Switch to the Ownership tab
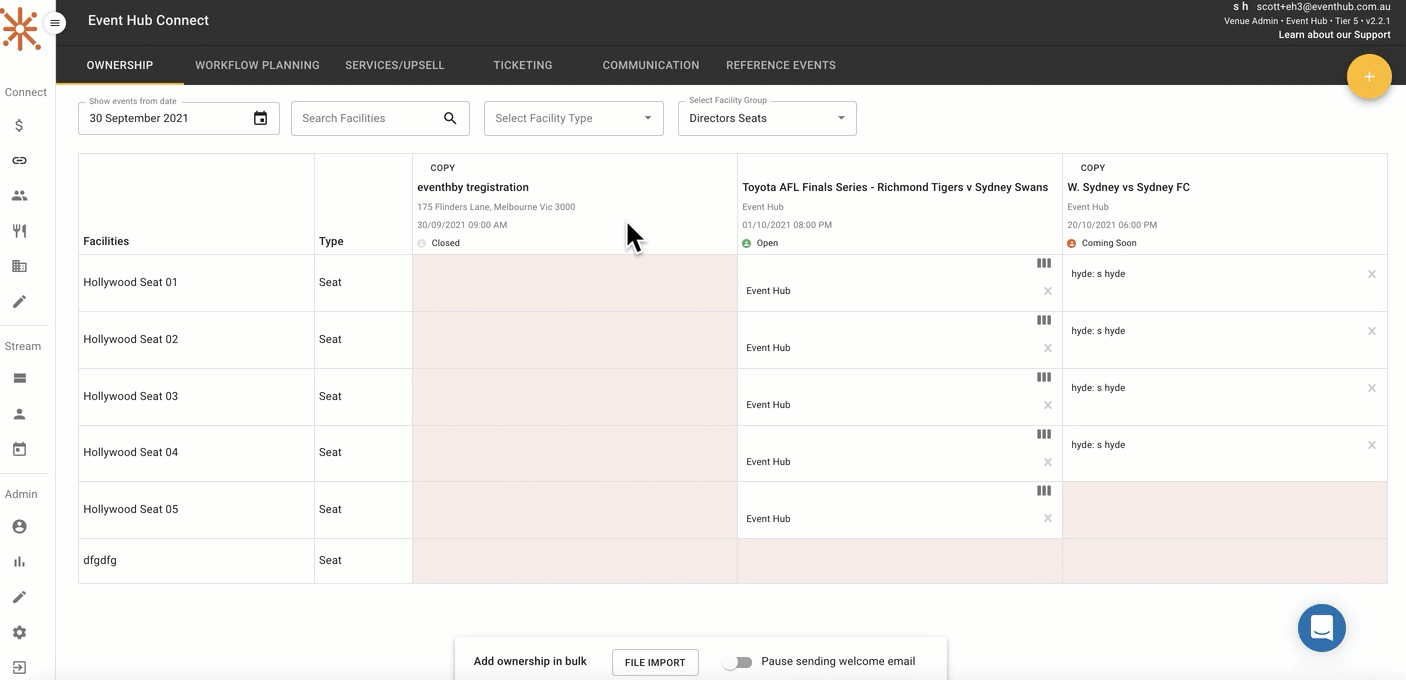This screenshot has width=1406, height=680. coord(120,65)
